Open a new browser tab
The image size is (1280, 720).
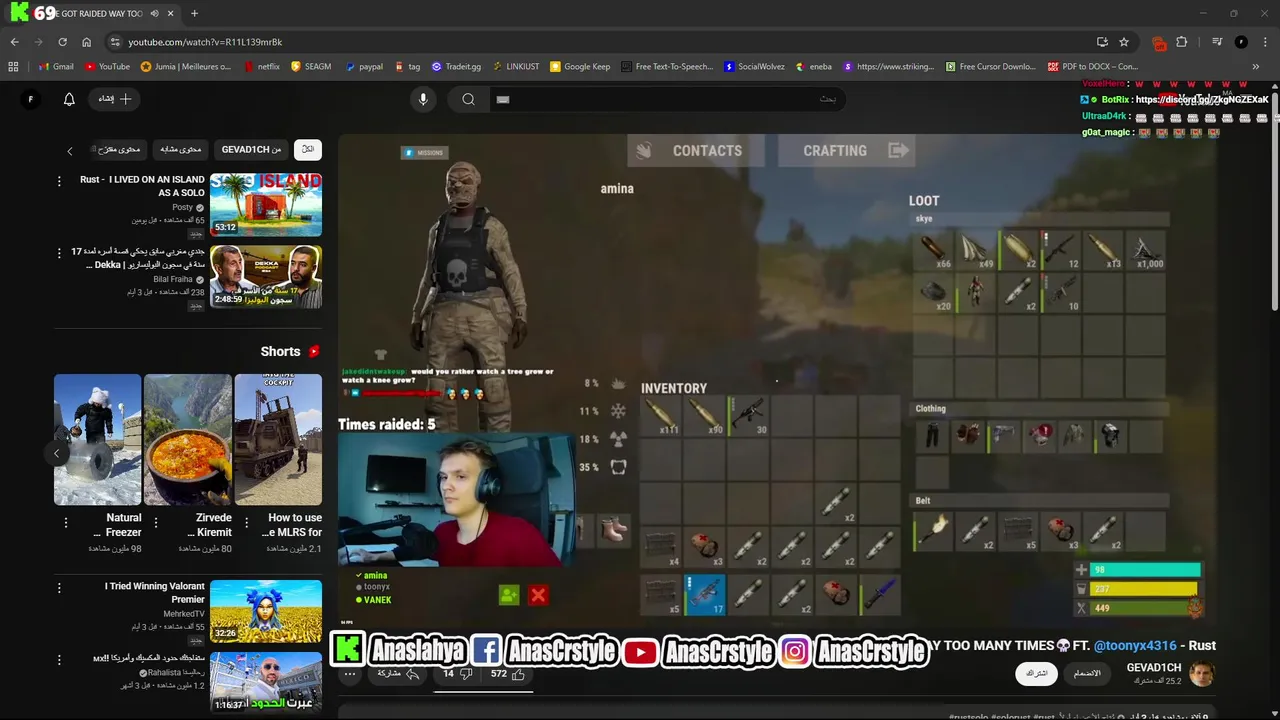(194, 13)
